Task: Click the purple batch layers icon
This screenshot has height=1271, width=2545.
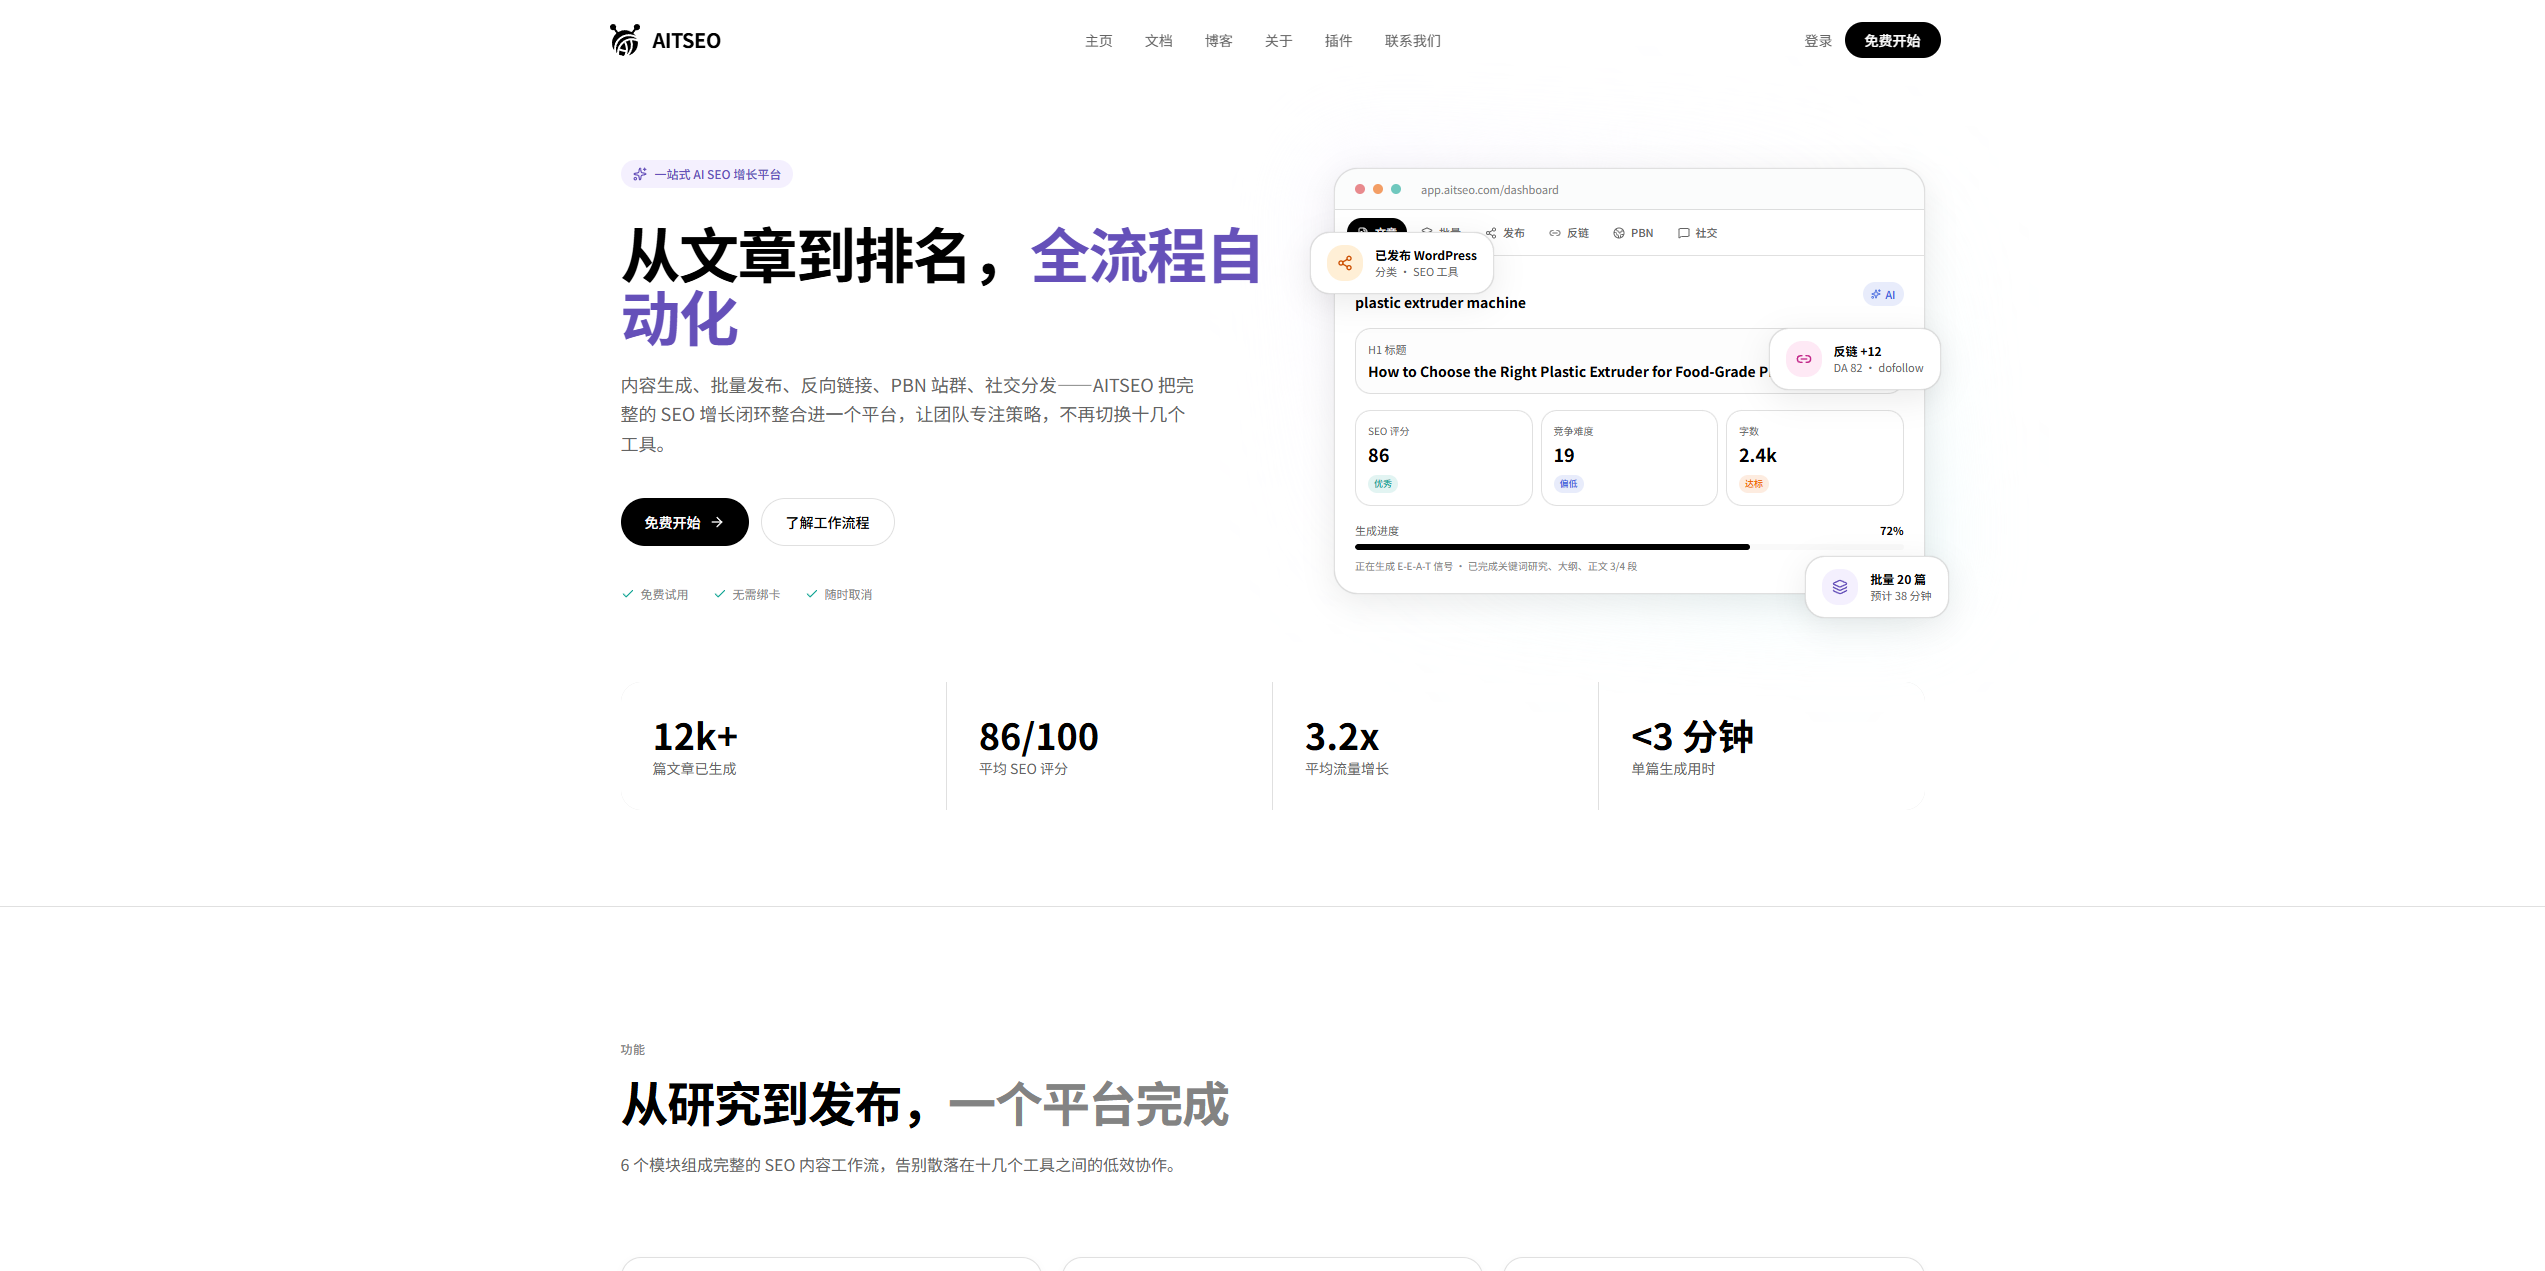Action: click(1839, 587)
